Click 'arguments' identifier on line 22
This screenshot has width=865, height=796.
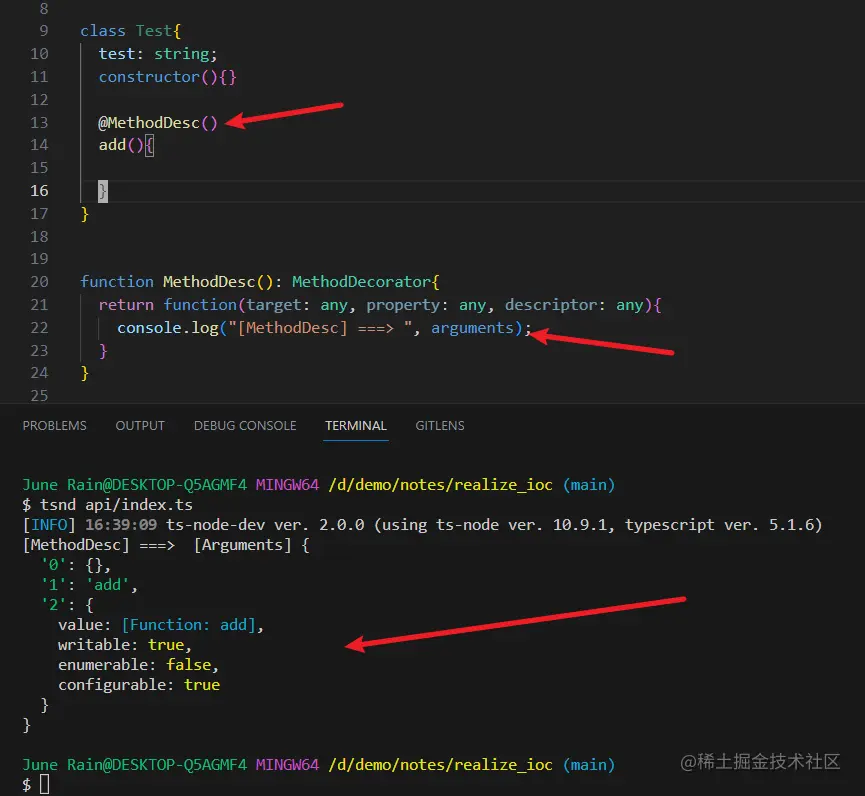tap(472, 328)
